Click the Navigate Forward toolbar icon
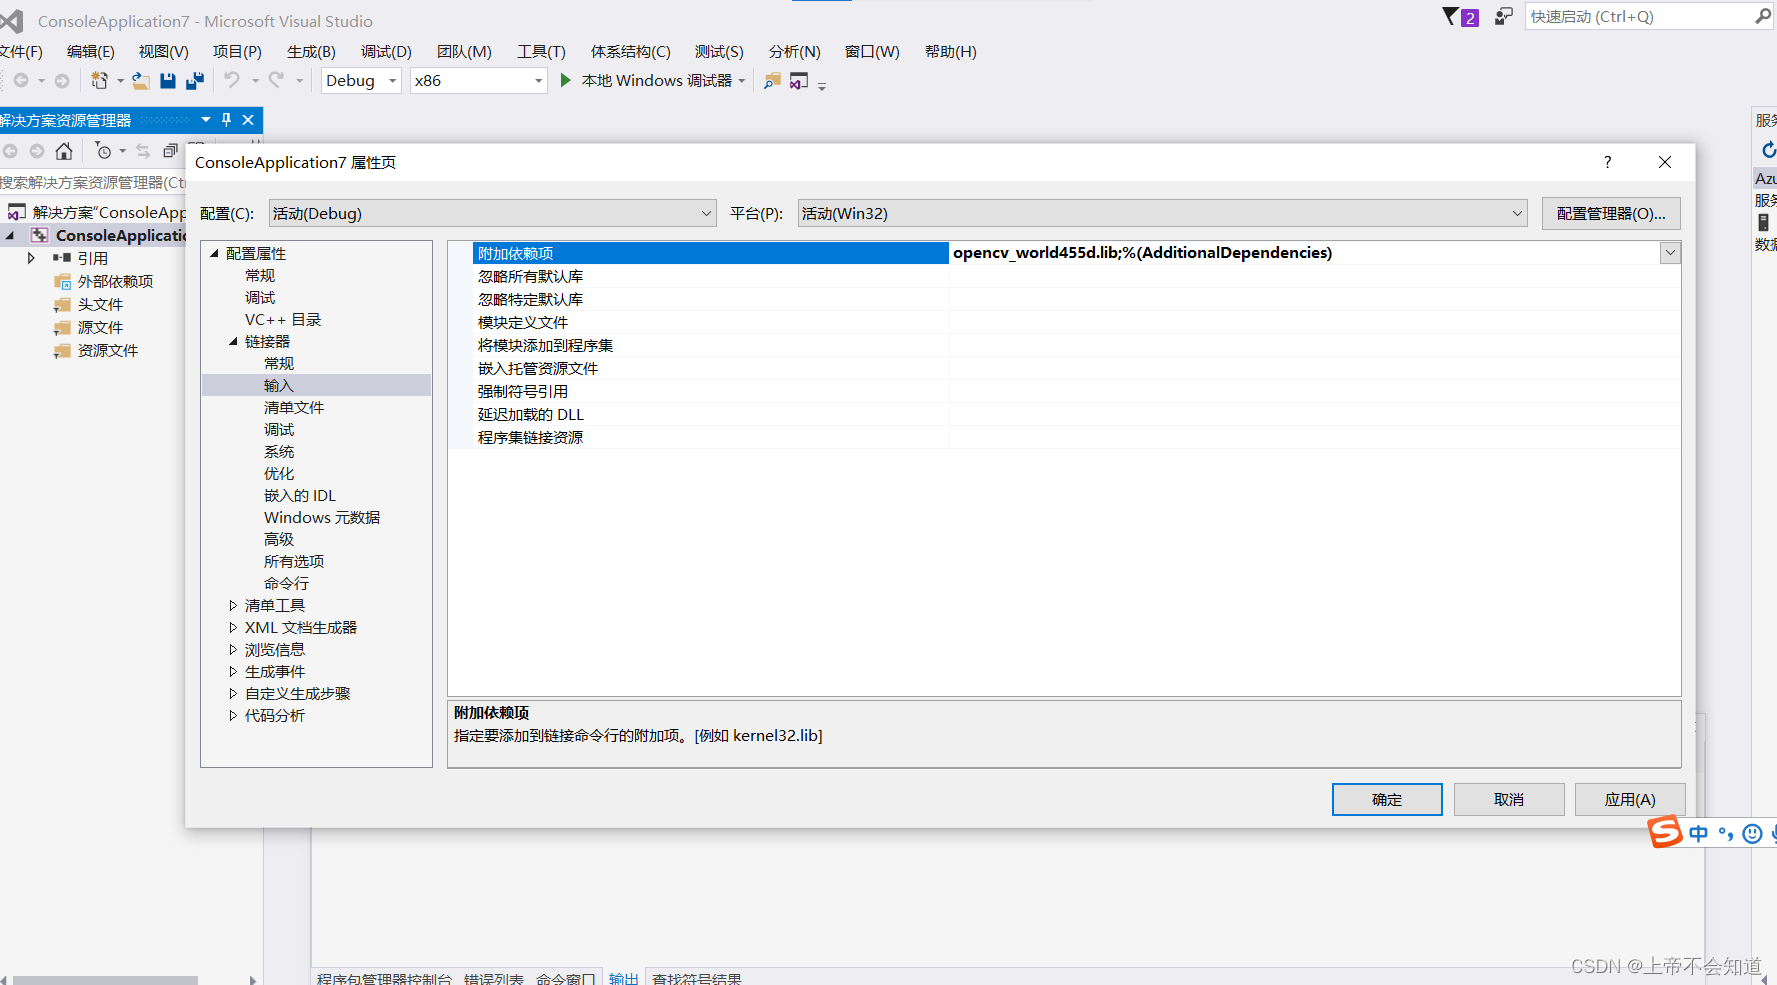Viewport: 1777px width, 985px height. tap(62, 81)
